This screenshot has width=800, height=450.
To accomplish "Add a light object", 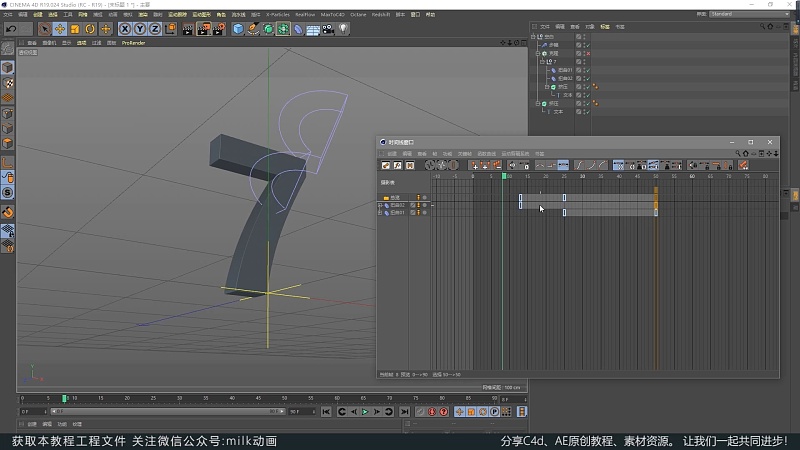I will point(343,29).
